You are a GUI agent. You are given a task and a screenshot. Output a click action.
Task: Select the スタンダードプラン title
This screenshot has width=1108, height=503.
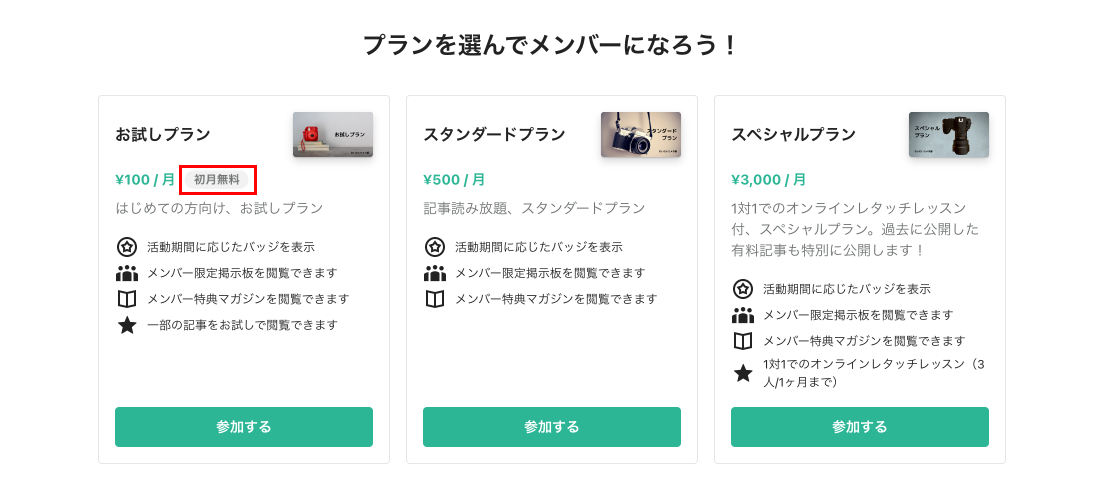coord(494,134)
